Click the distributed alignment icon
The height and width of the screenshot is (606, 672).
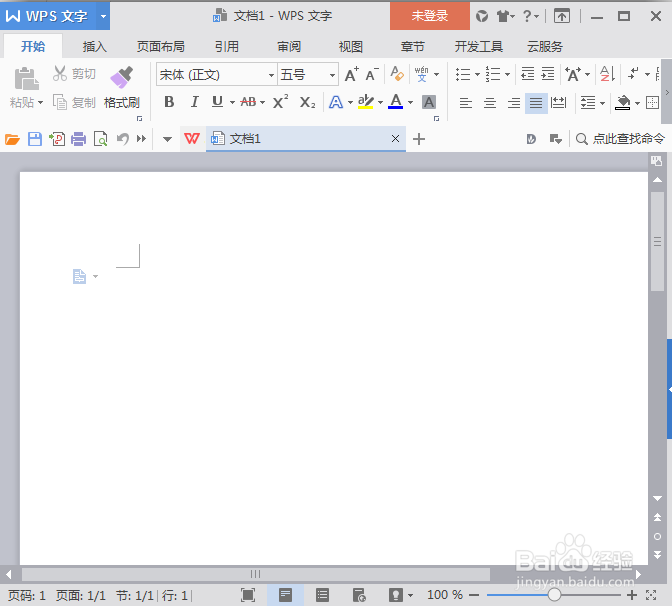pos(558,103)
